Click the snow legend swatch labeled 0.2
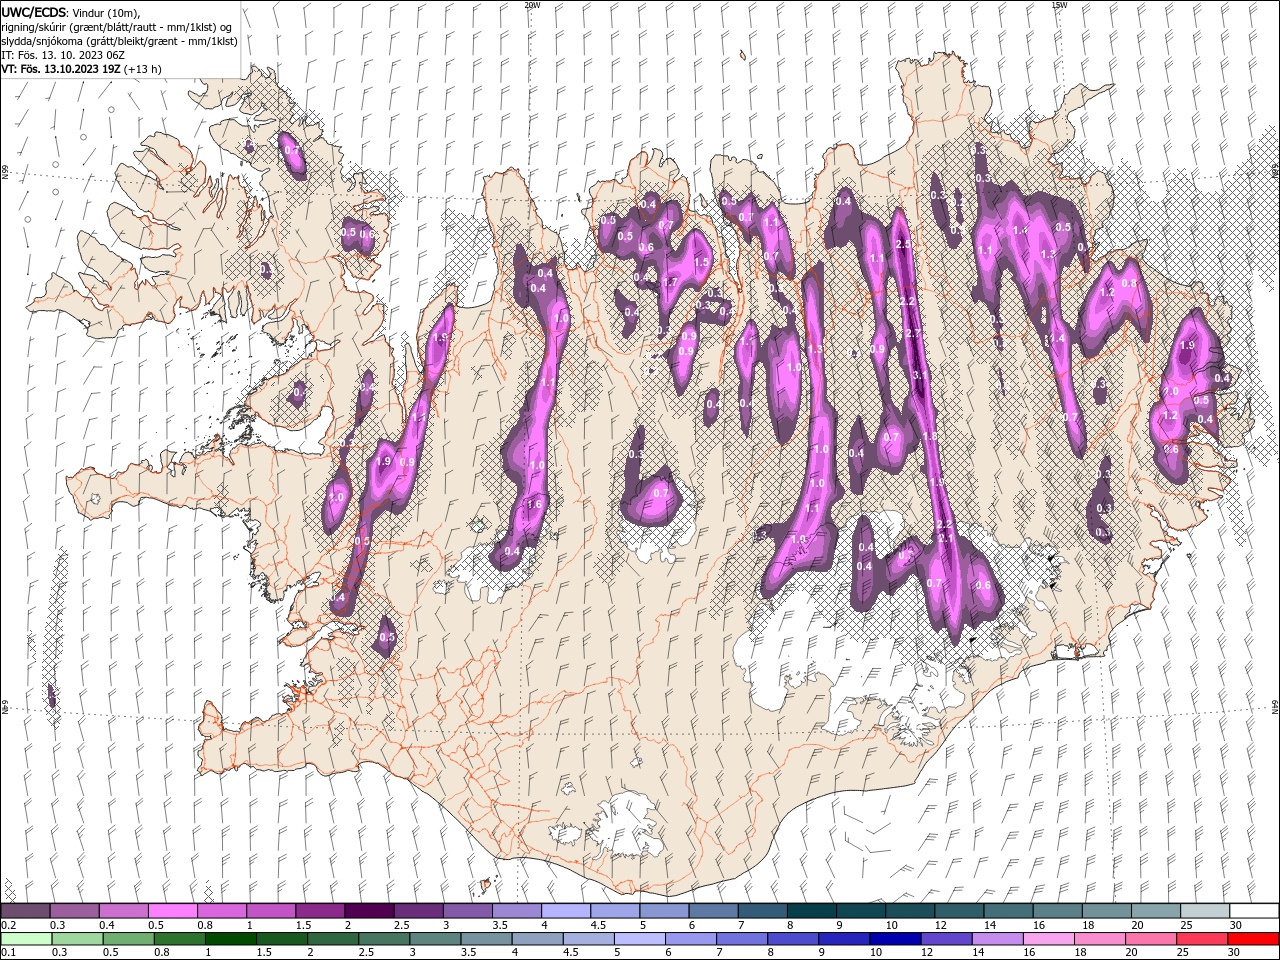This screenshot has height=960, width=1280. [x=25, y=911]
